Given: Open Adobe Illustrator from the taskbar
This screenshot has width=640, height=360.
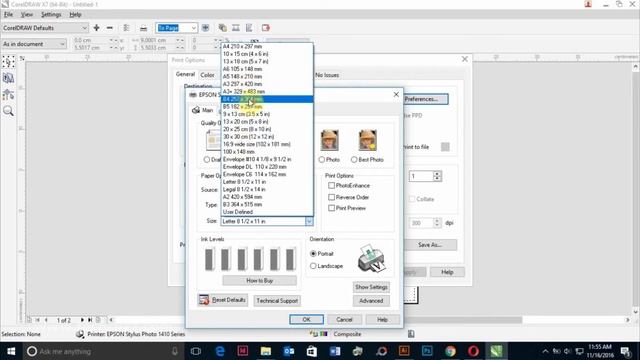Looking at the screenshot, I should coord(404,351).
